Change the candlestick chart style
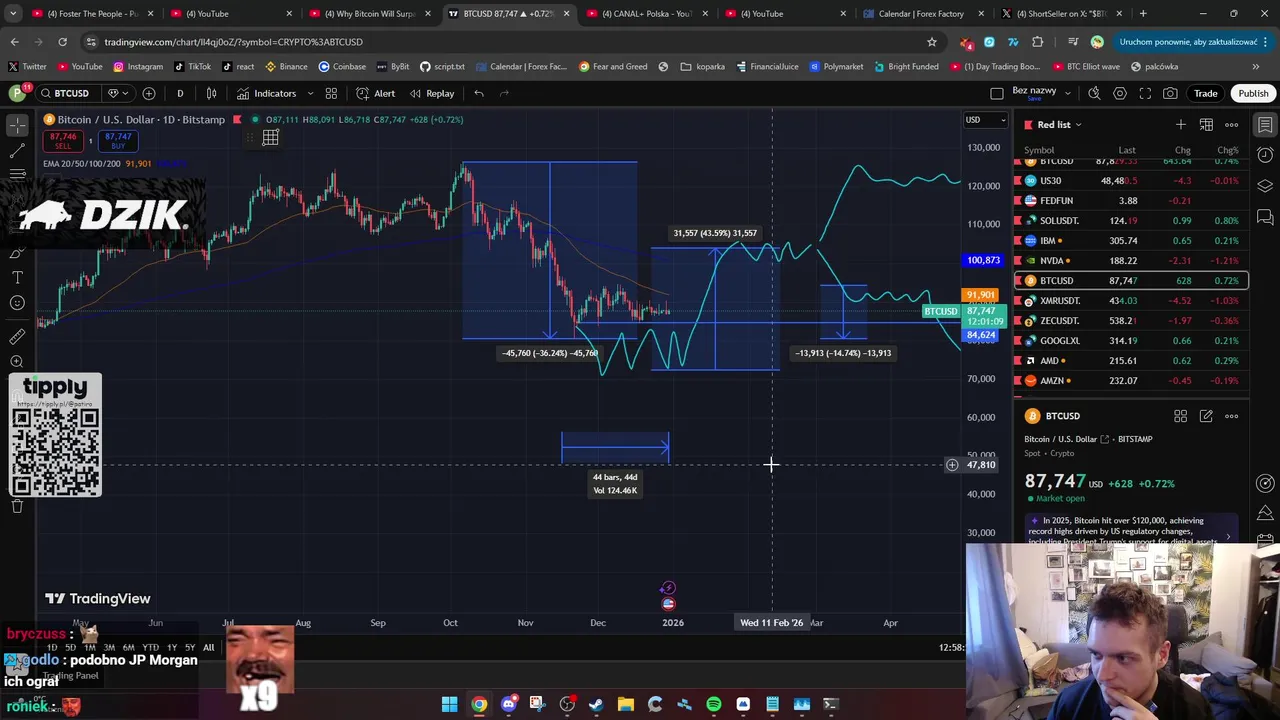Screen dimensions: 1280x720 click(211, 93)
